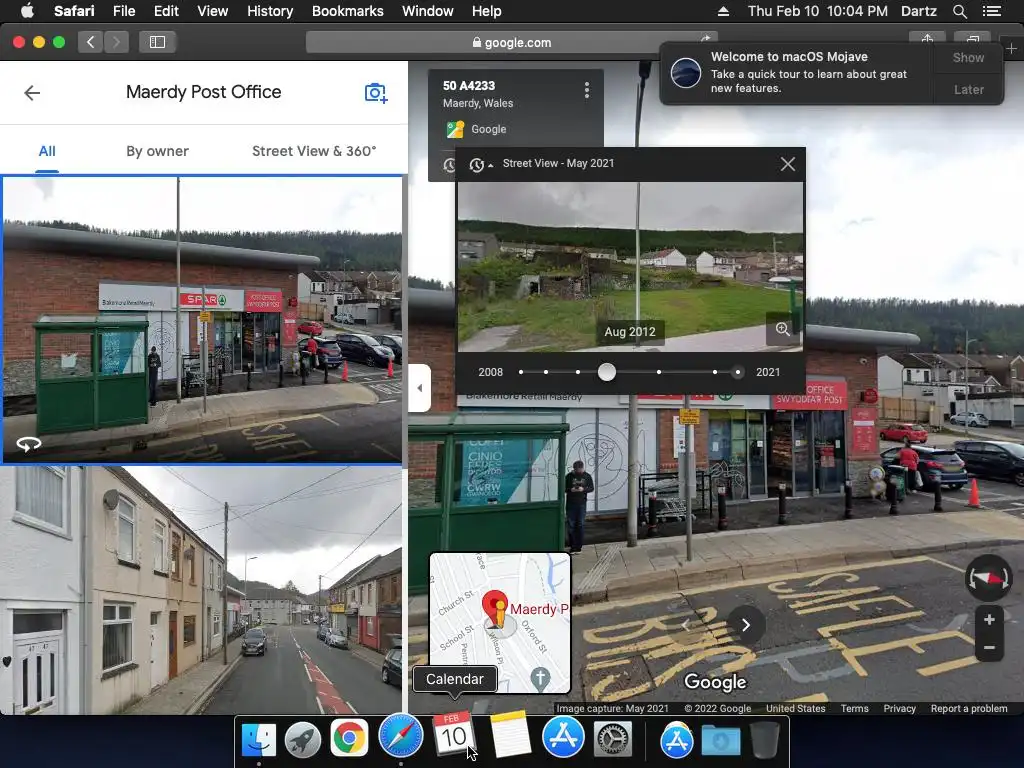
Task: Open System Preferences from the Dock
Action: click(613, 739)
